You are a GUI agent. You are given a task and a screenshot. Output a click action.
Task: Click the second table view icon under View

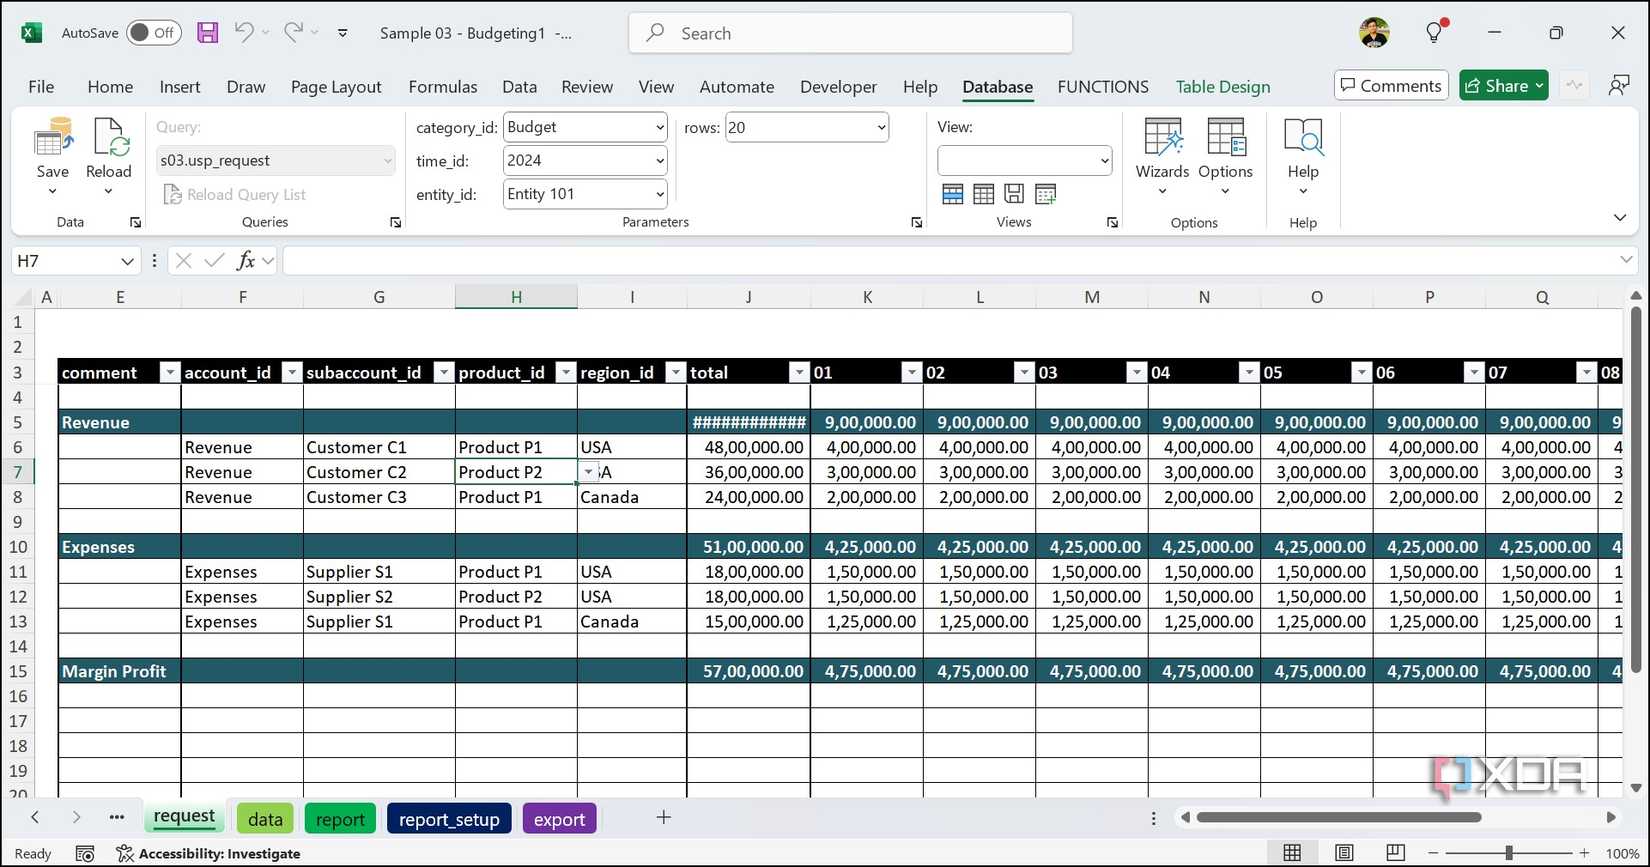point(984,194)
